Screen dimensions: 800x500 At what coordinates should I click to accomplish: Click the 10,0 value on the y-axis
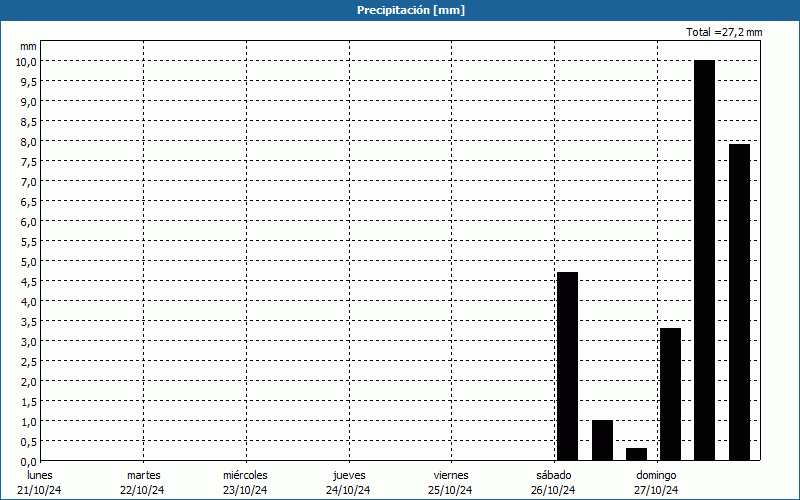(26, 61)
